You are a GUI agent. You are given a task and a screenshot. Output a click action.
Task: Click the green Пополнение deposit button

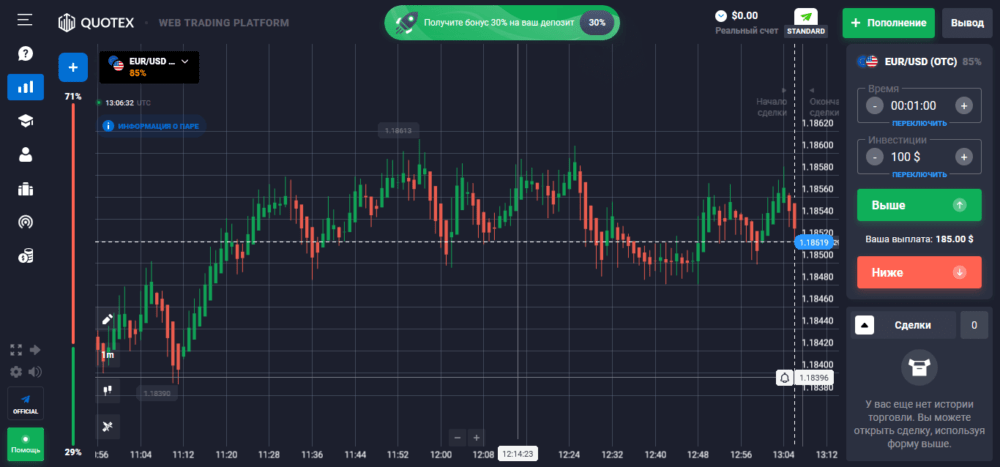[889, 22]
